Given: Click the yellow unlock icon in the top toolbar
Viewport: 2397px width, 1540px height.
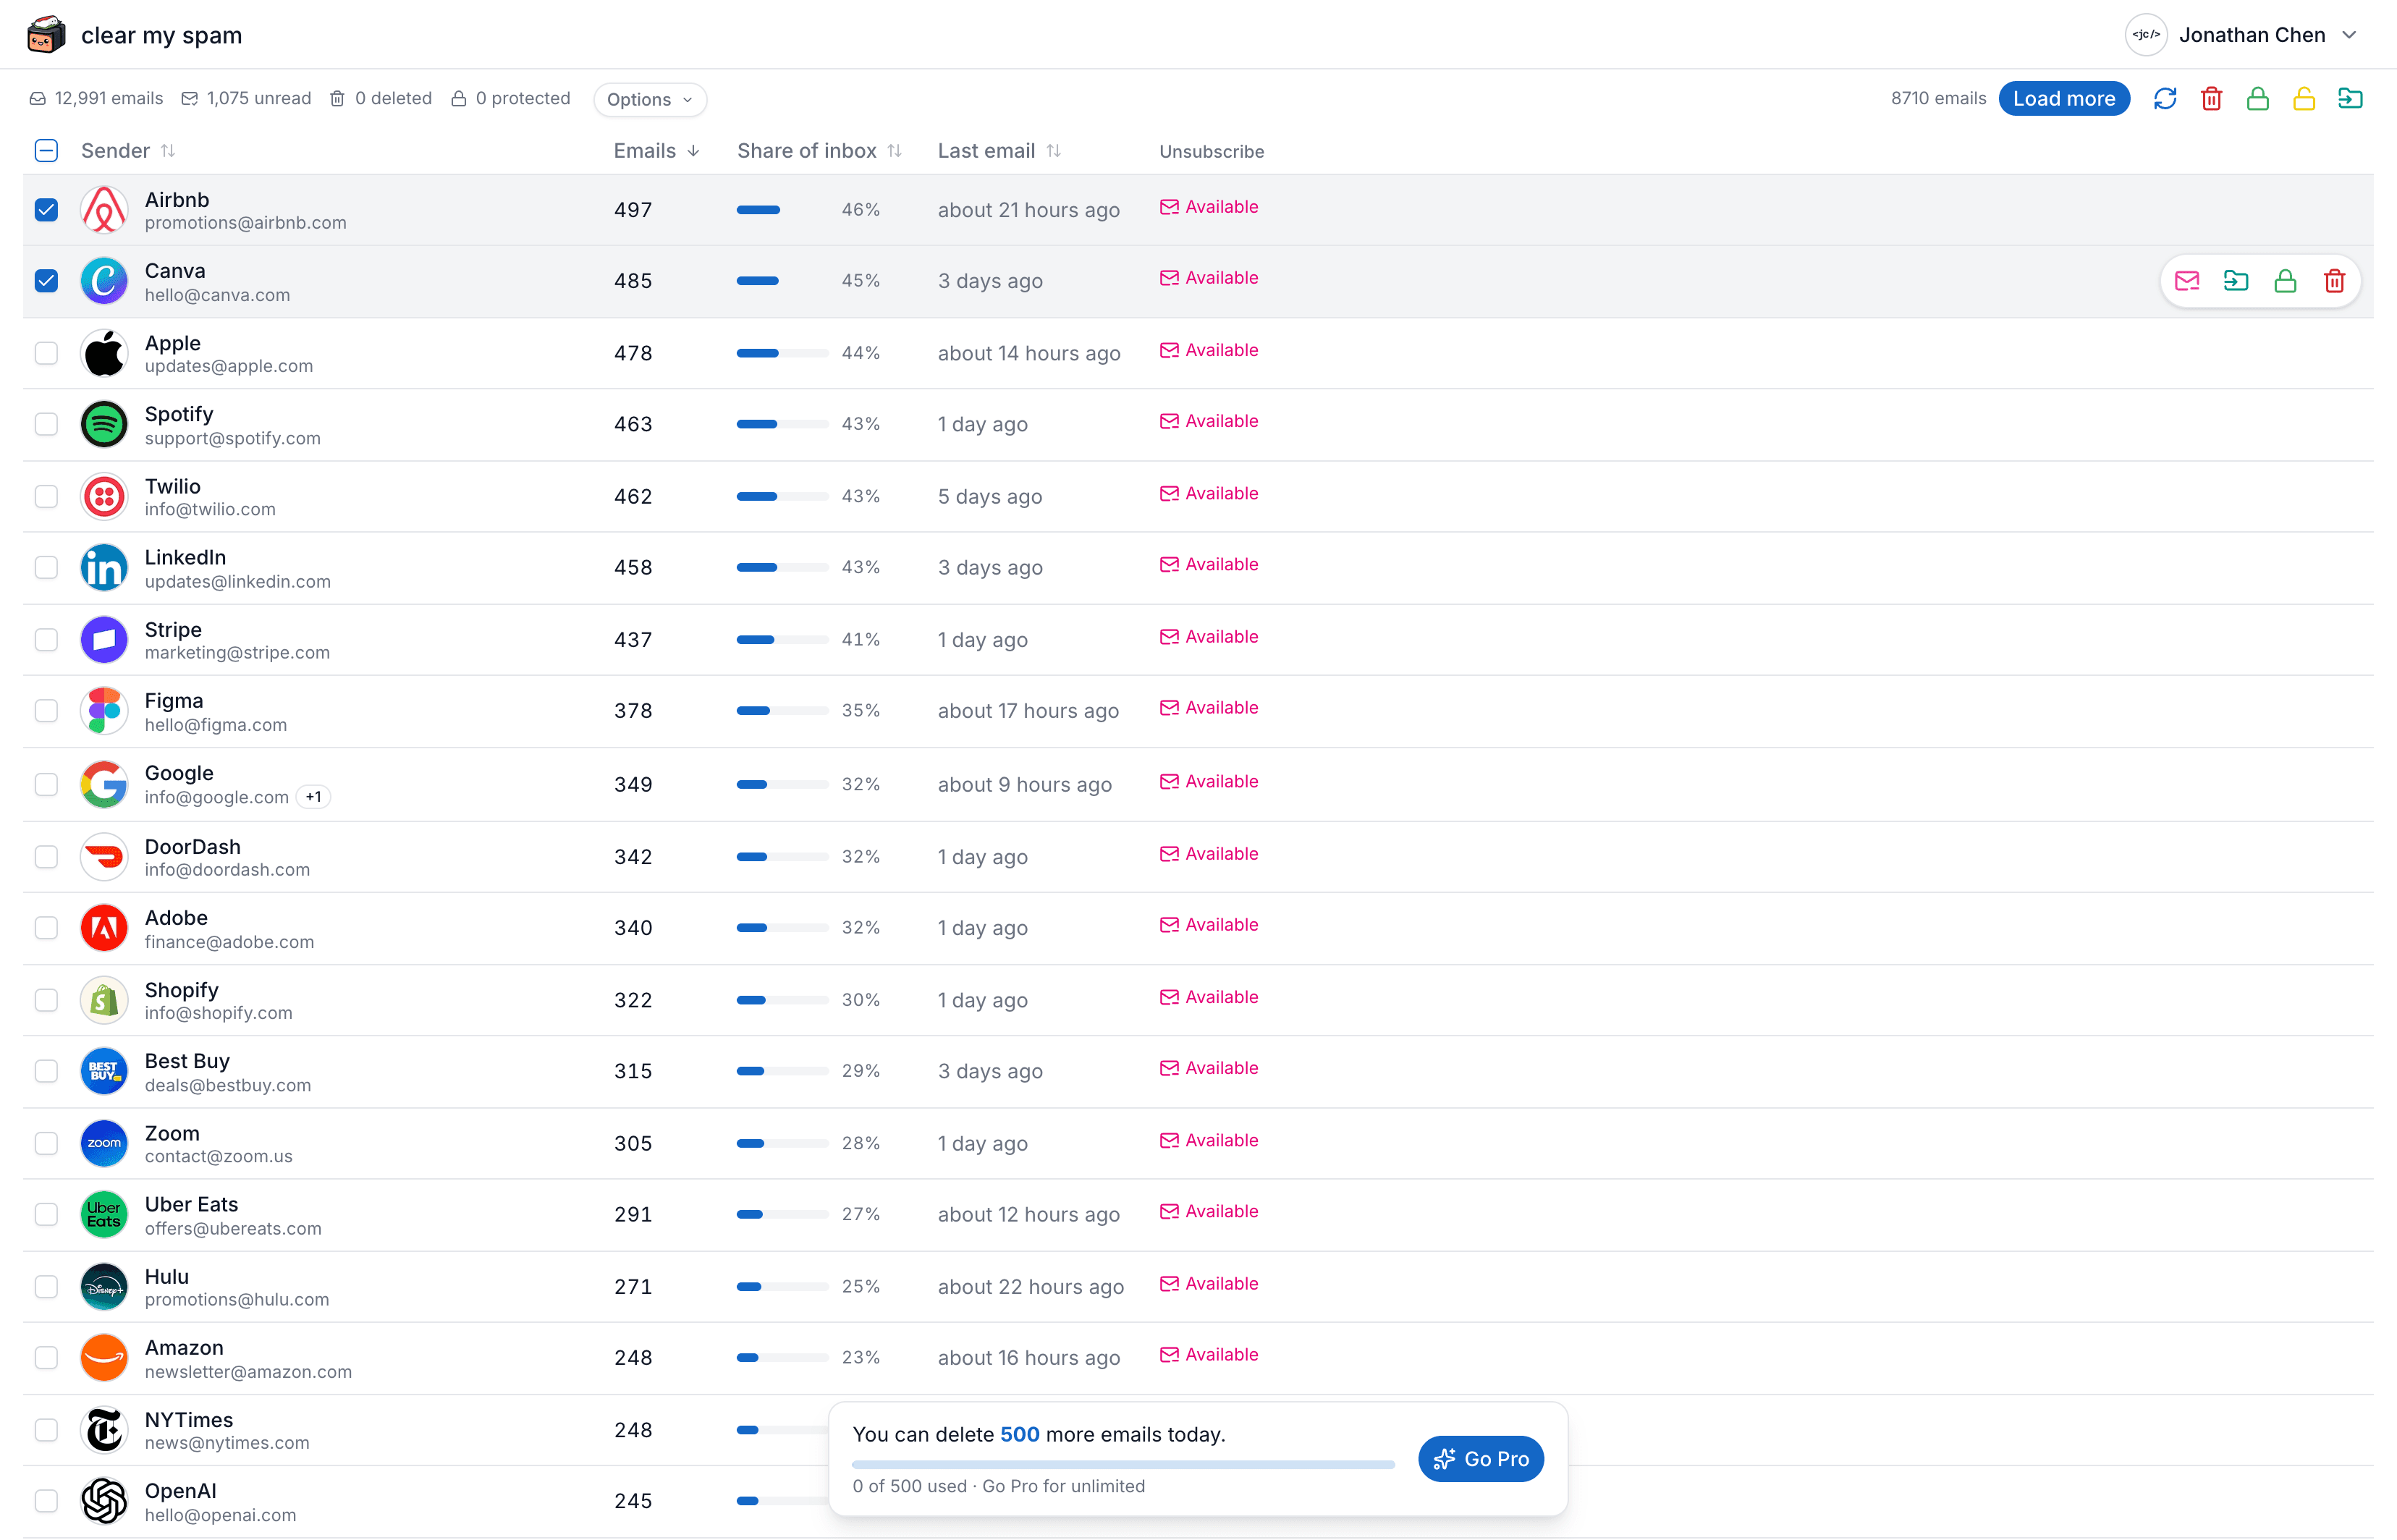Looking at the screenshot, I should coord(2304,98).
